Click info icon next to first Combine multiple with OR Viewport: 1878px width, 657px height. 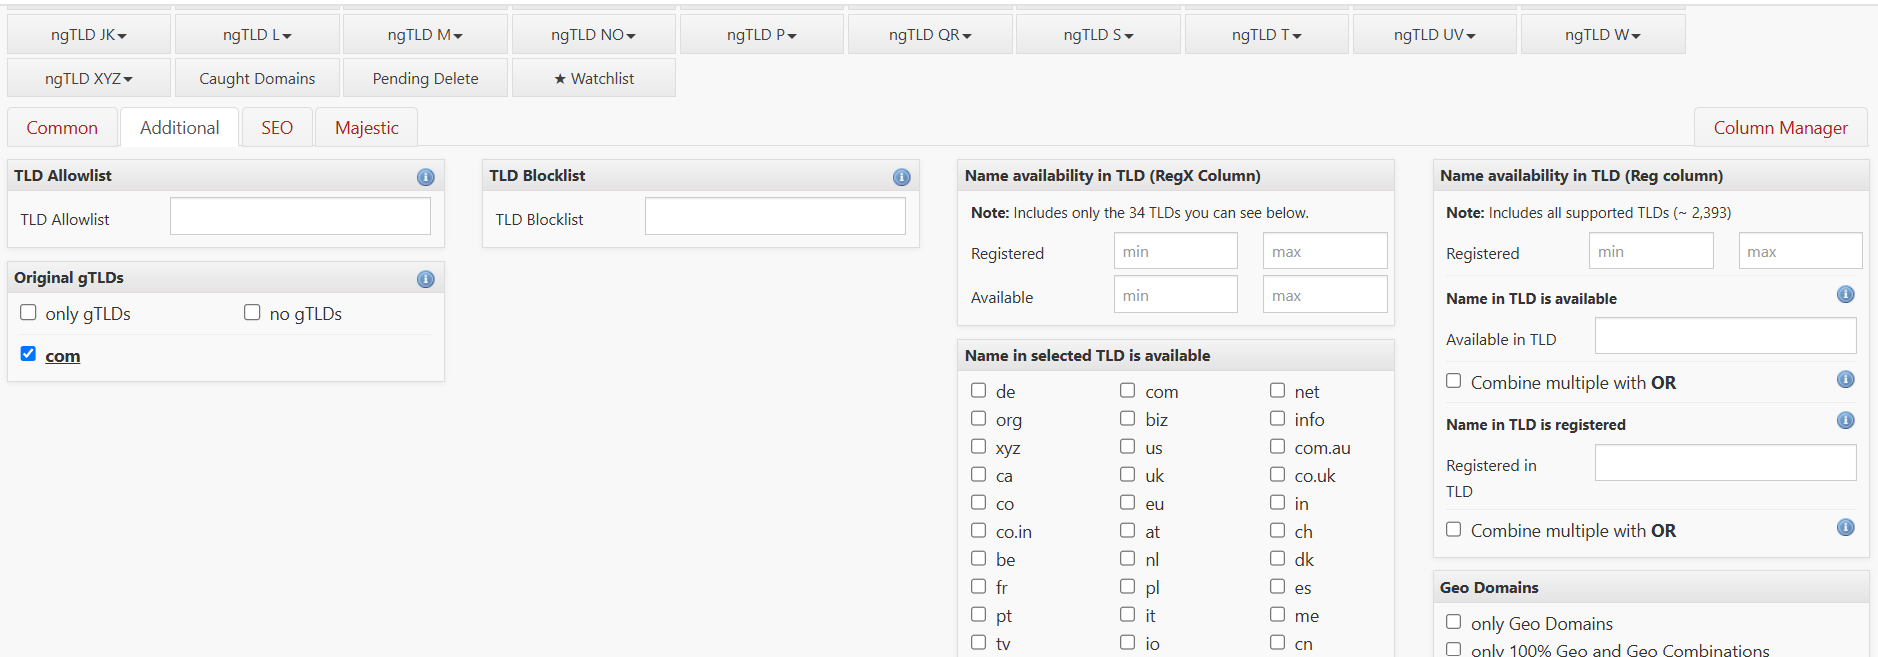(1845, 380)
